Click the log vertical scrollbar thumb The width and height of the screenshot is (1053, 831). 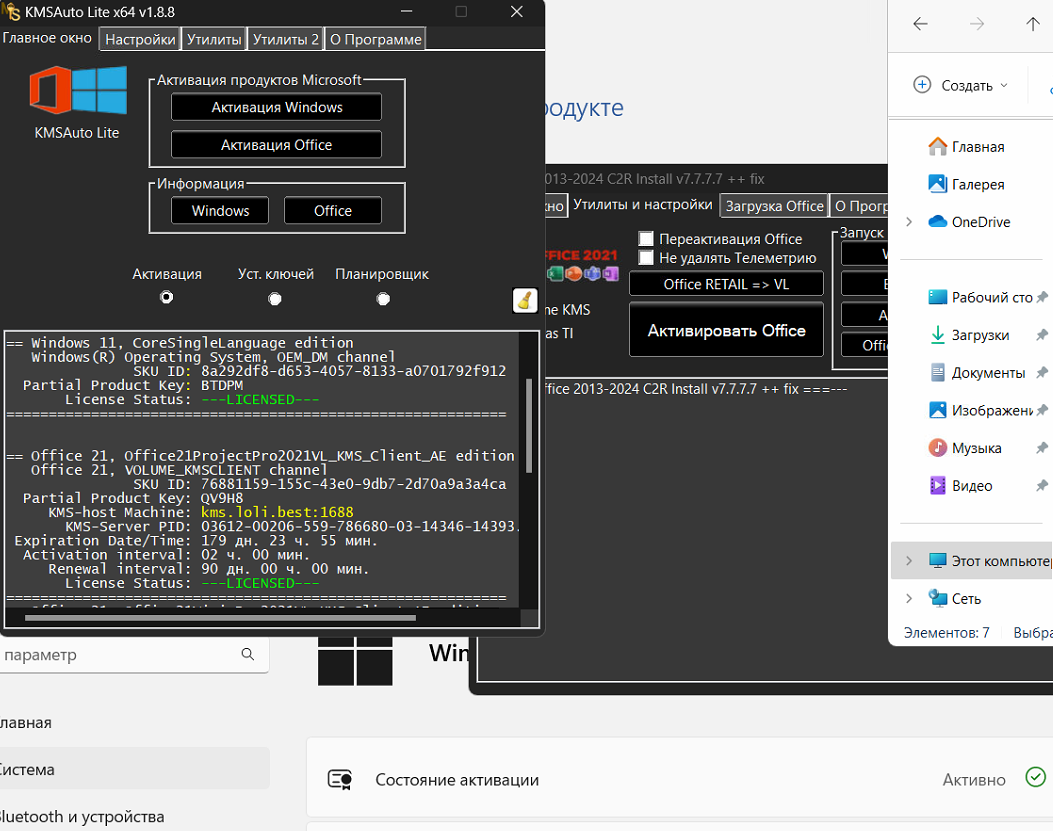click(529, 425)
